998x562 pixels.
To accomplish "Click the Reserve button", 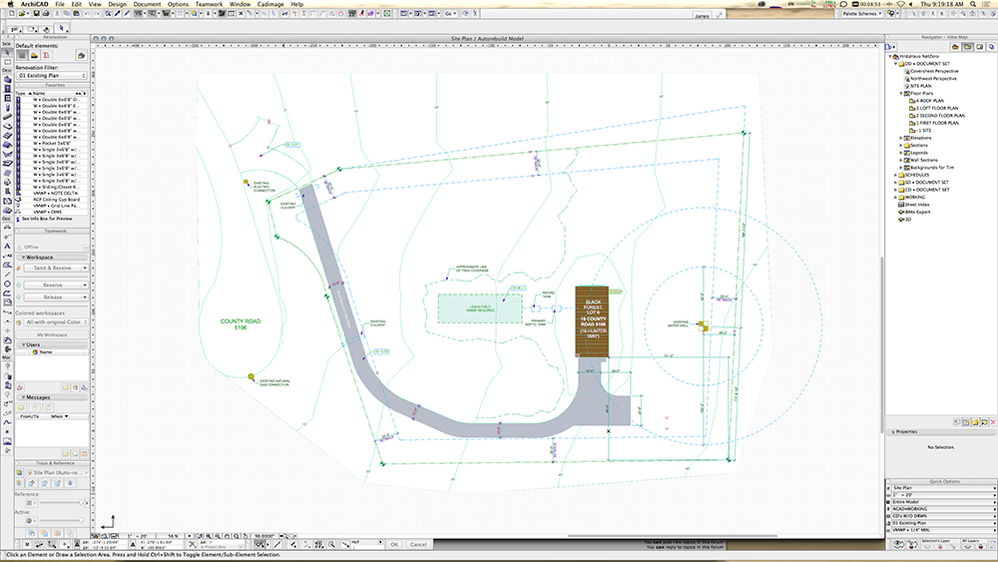I will 52,285.
